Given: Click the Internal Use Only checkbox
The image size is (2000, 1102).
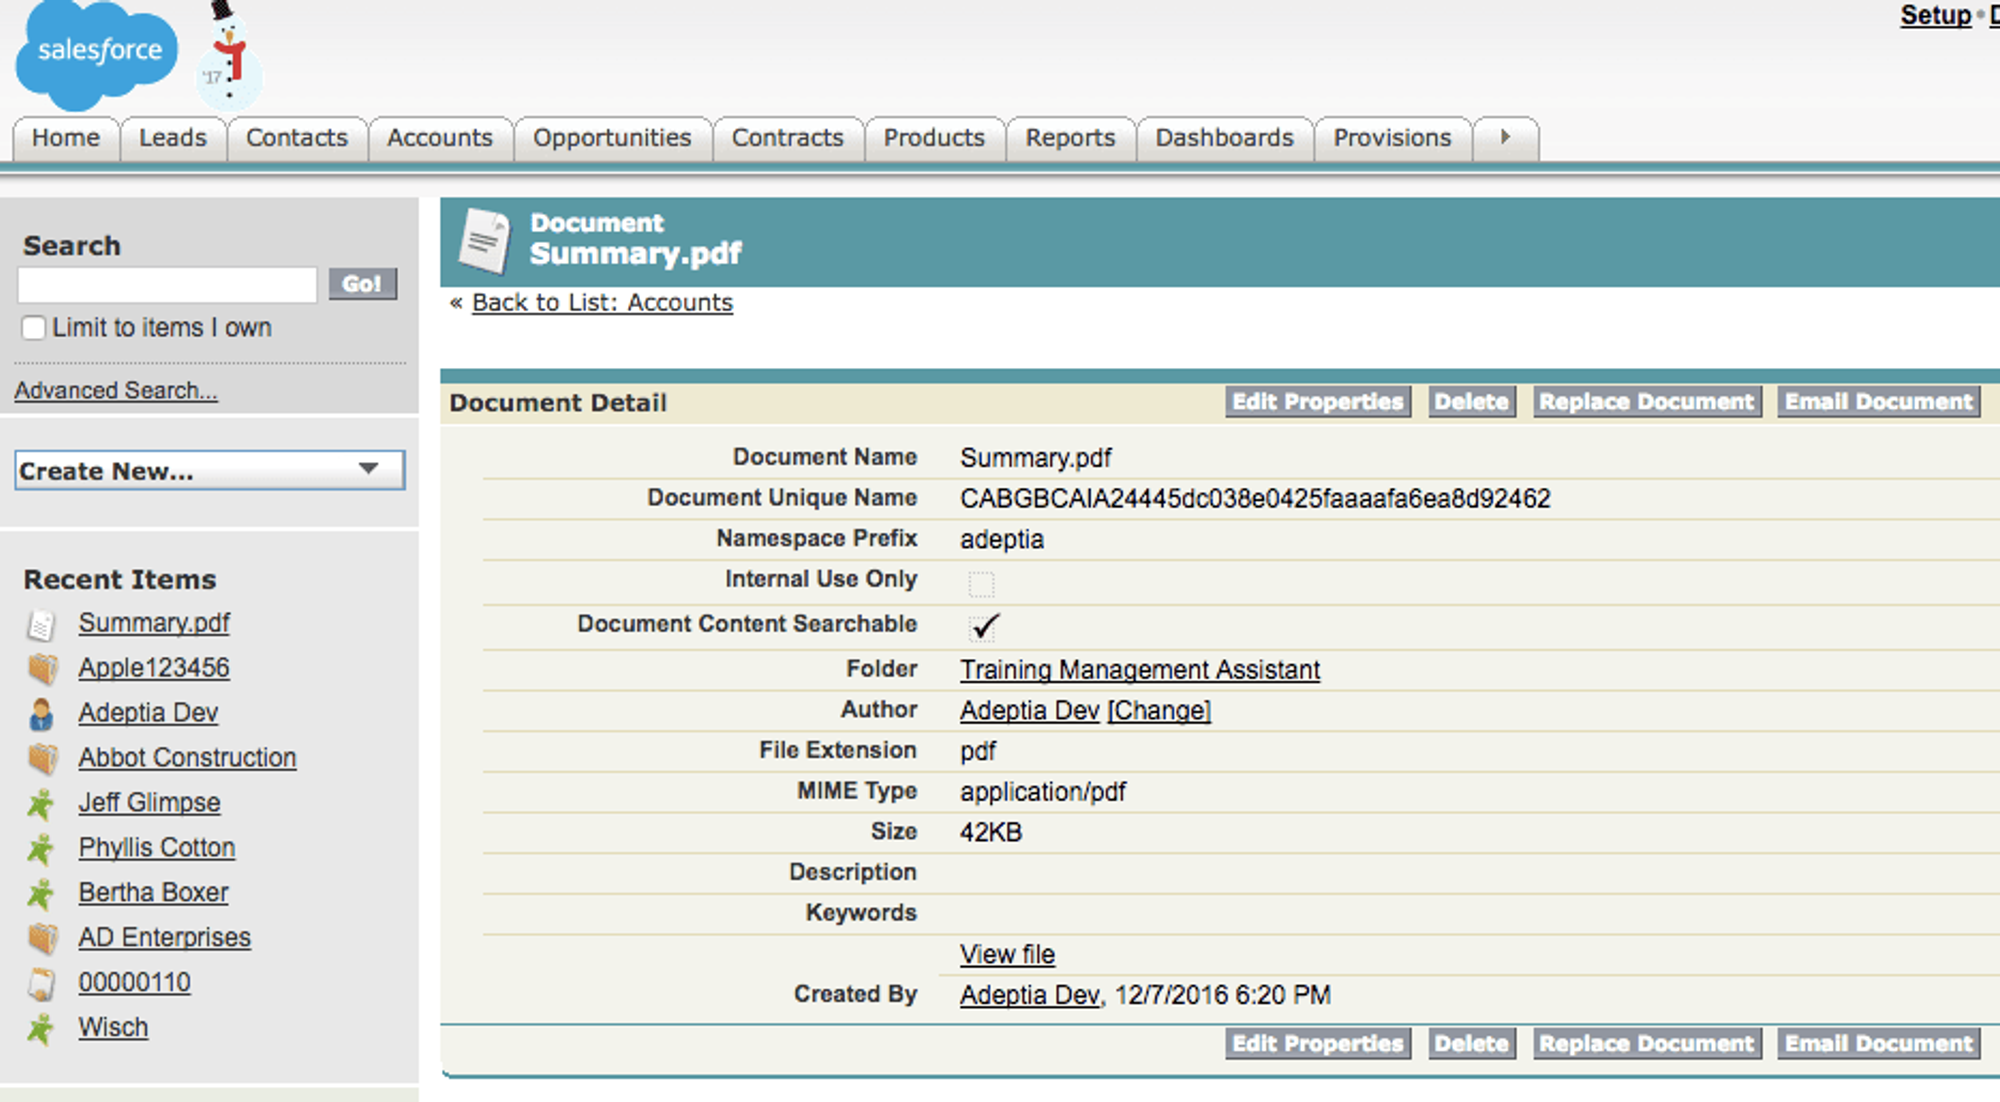Looking at the screenshot, I should [x=981, y=583].
